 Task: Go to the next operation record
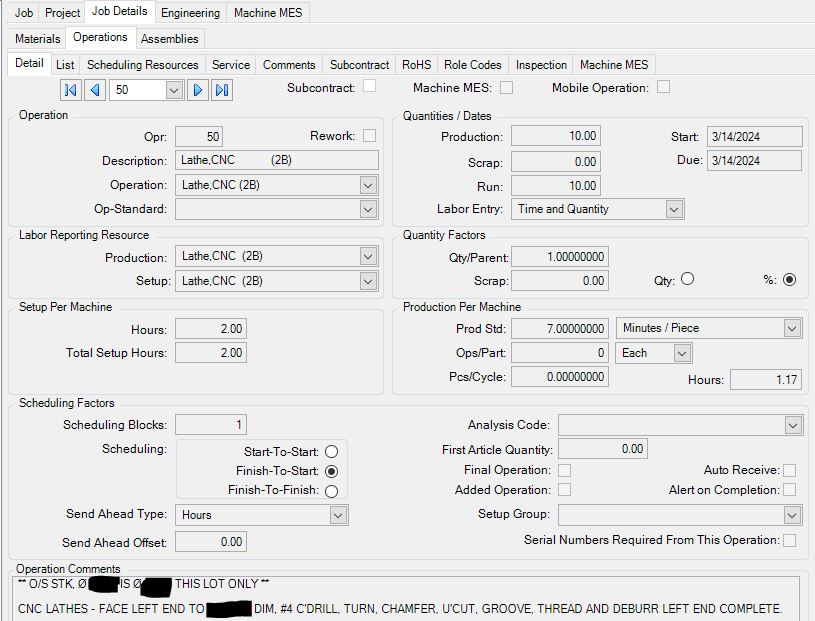click(198, 90)
